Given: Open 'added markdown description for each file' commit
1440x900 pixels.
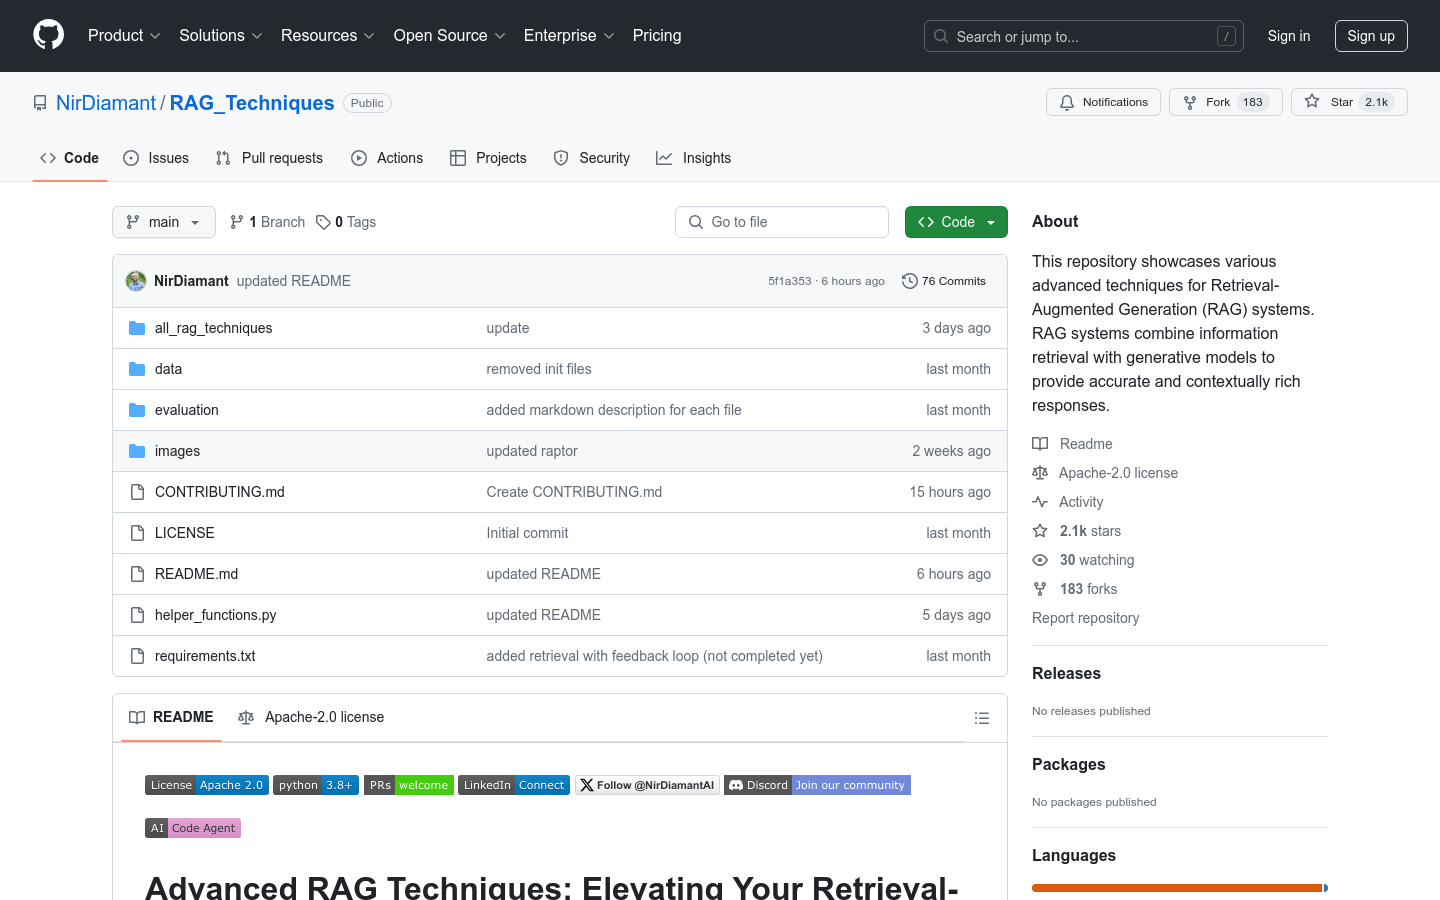Looking at the screenshot, I should click(x=614, y=410).
